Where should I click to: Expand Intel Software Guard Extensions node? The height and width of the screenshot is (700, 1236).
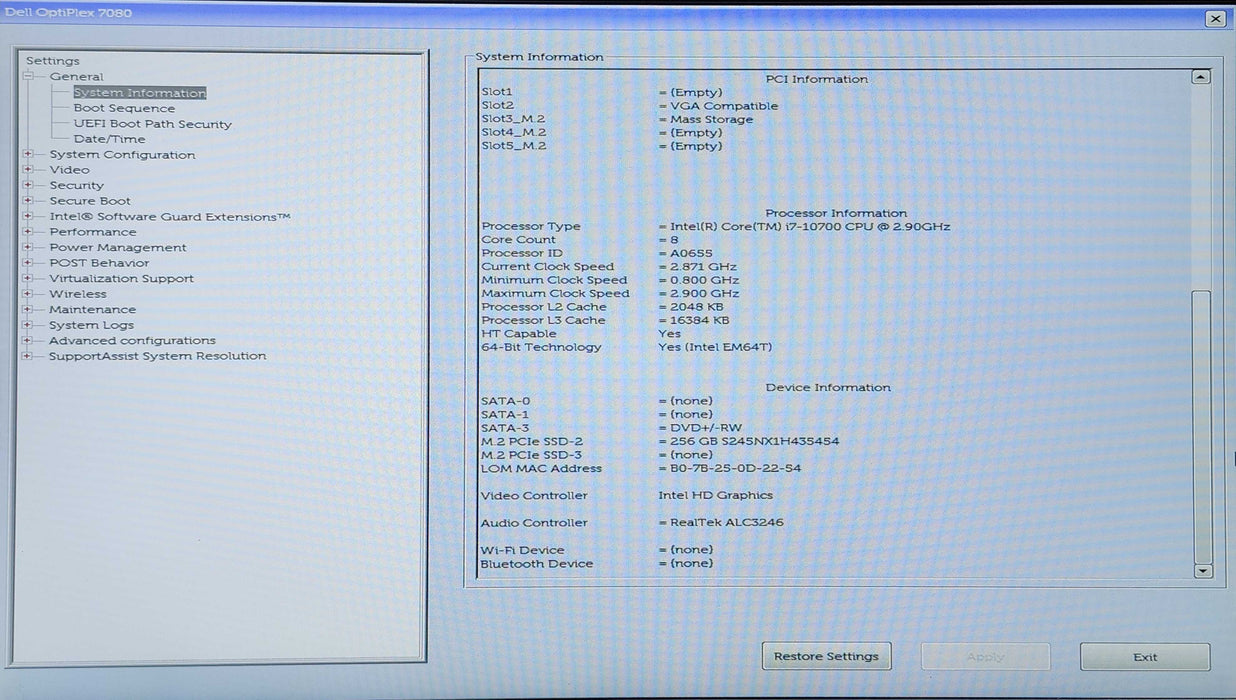pyautogui.click(x=28, y=217)
